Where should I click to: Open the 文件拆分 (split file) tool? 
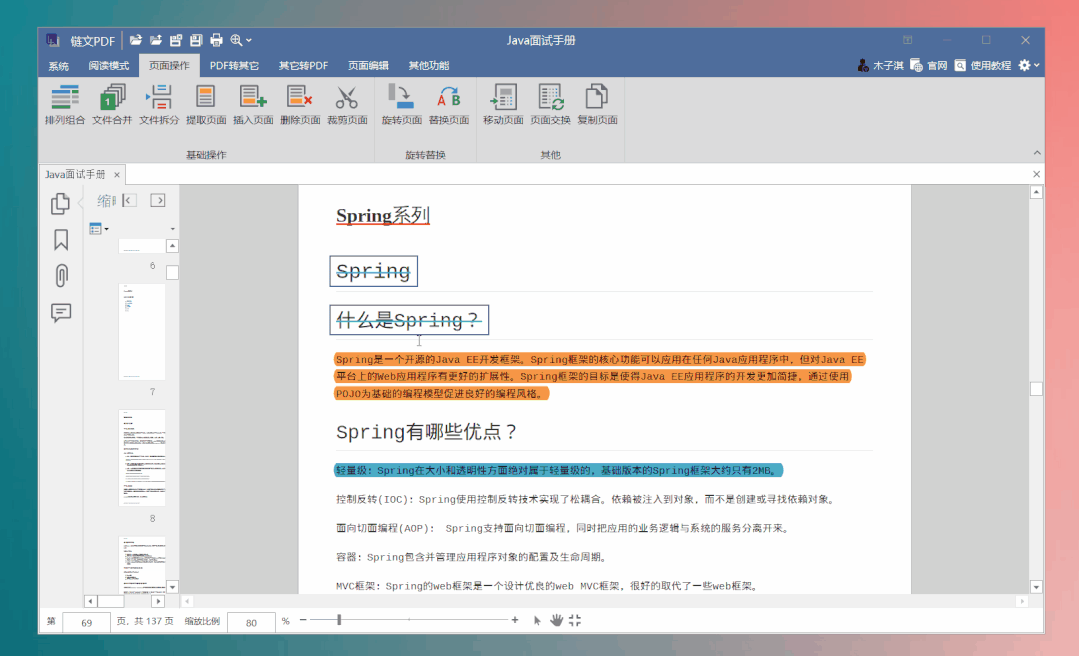point(158,105)
